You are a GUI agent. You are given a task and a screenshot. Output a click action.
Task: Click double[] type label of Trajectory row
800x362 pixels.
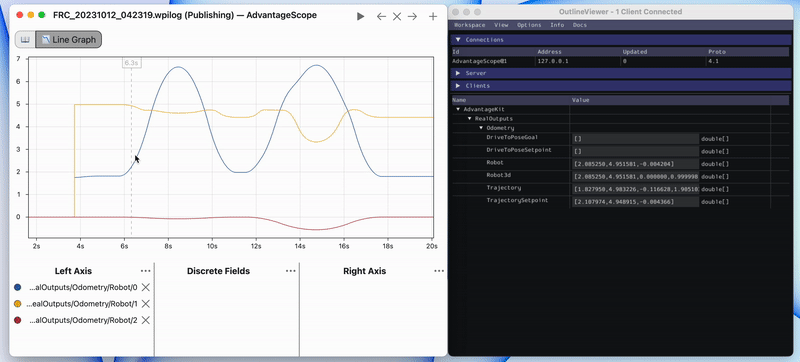point(715,190)
